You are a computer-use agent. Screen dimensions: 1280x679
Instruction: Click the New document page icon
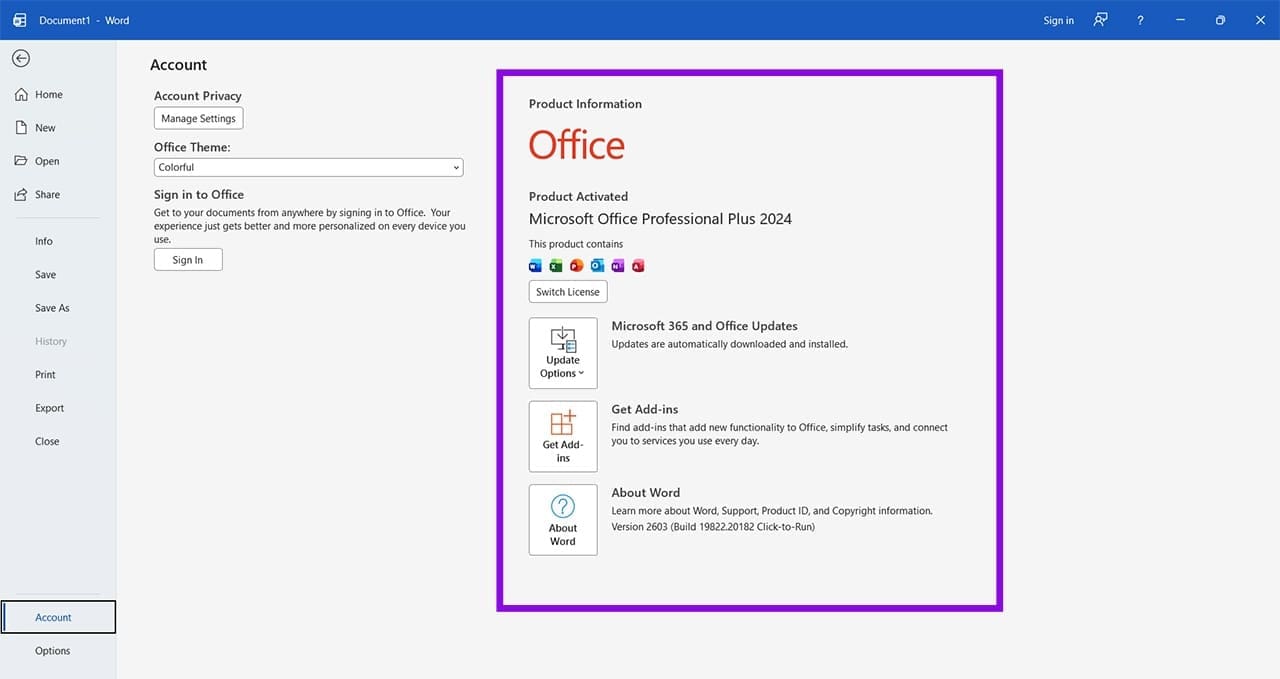[21, 128]
